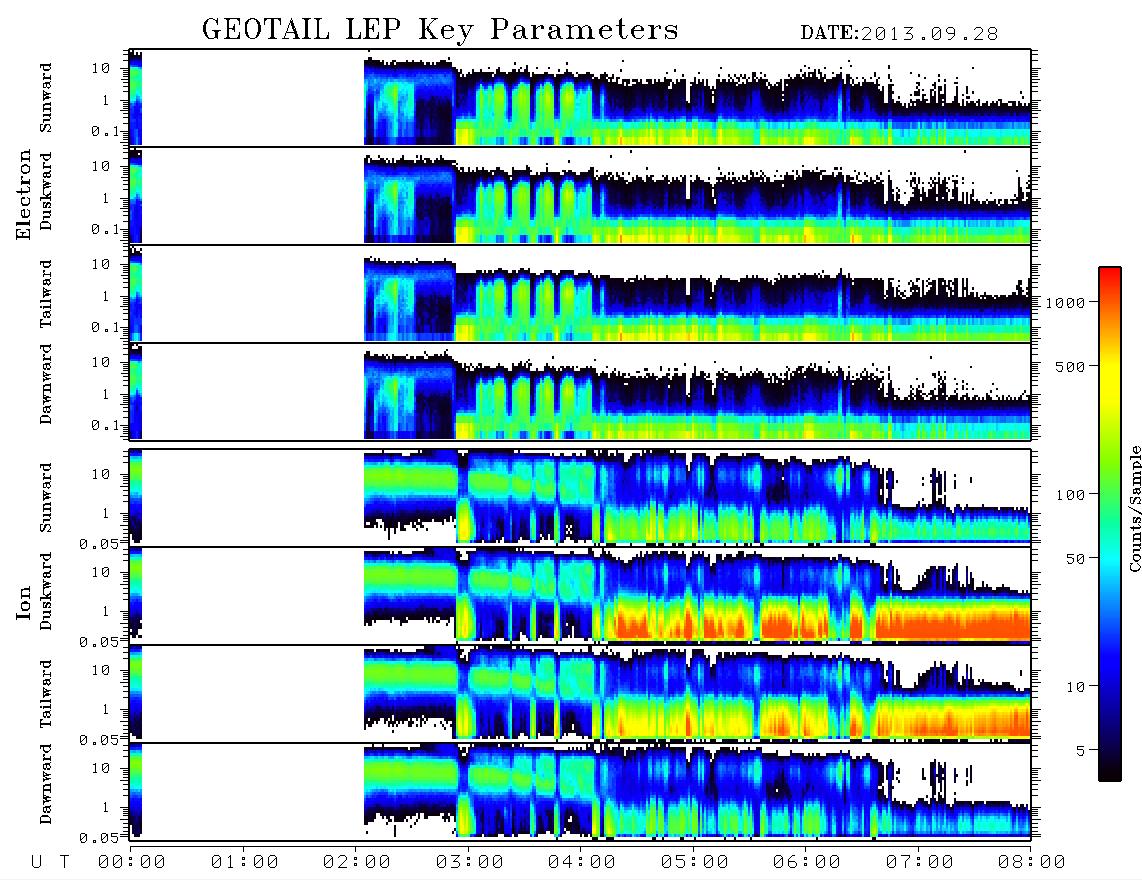Click the "Counts/Sample" color bar label
Image resolution: width=1142 pixels, height=880 pixels.
pos(1134,508)
